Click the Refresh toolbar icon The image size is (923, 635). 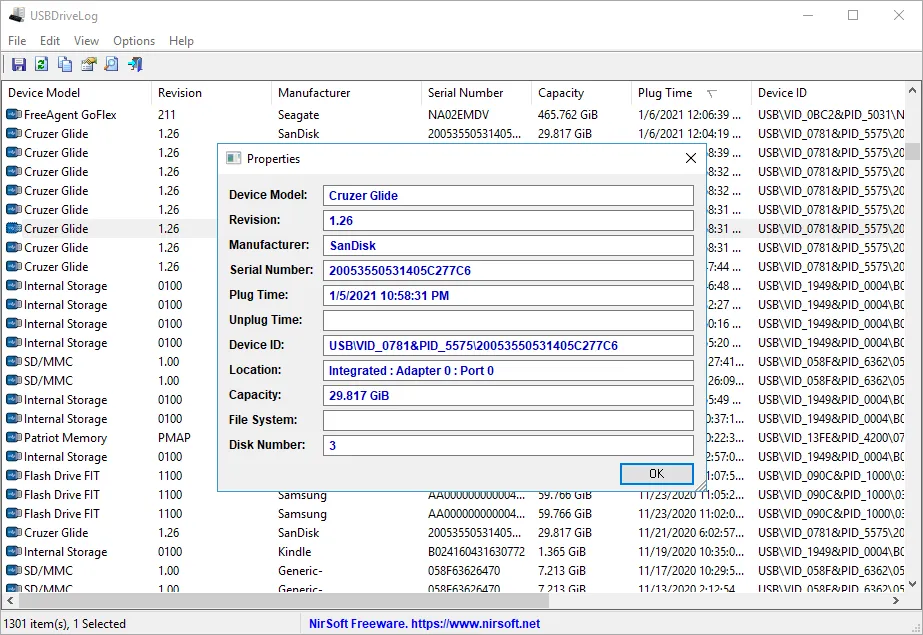[41, 64]
